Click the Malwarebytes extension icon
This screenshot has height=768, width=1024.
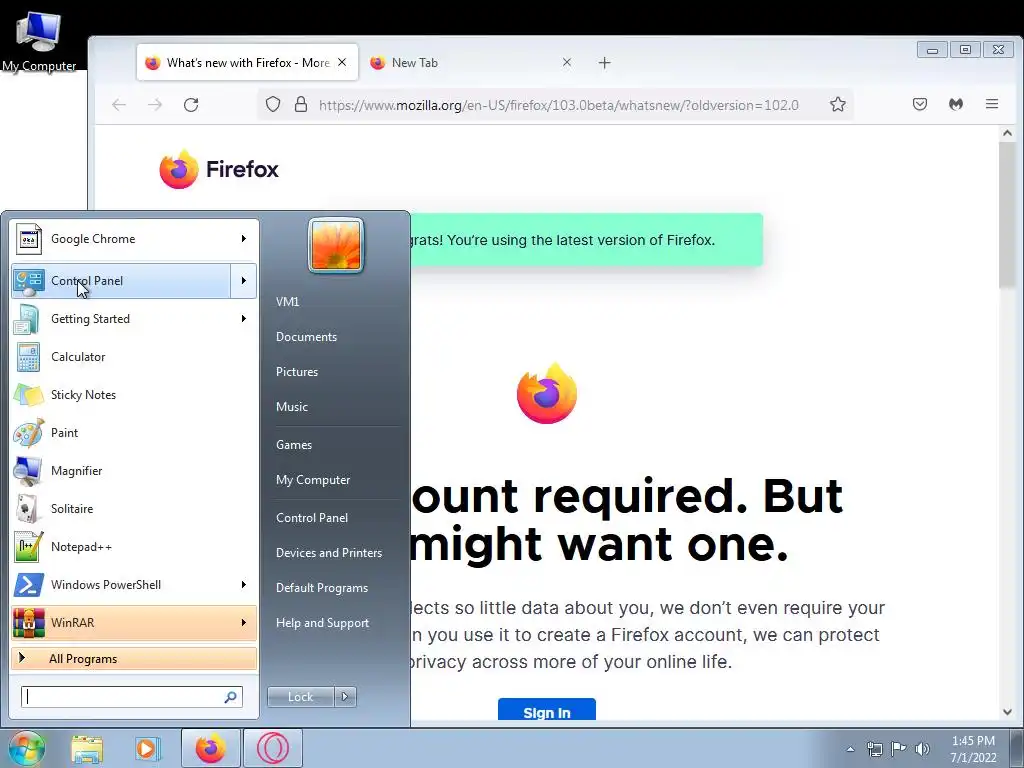956,104
